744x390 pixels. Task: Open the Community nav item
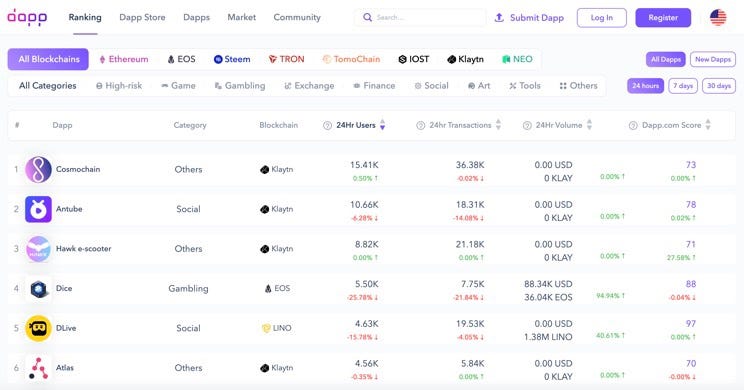(x=297, y=18)
